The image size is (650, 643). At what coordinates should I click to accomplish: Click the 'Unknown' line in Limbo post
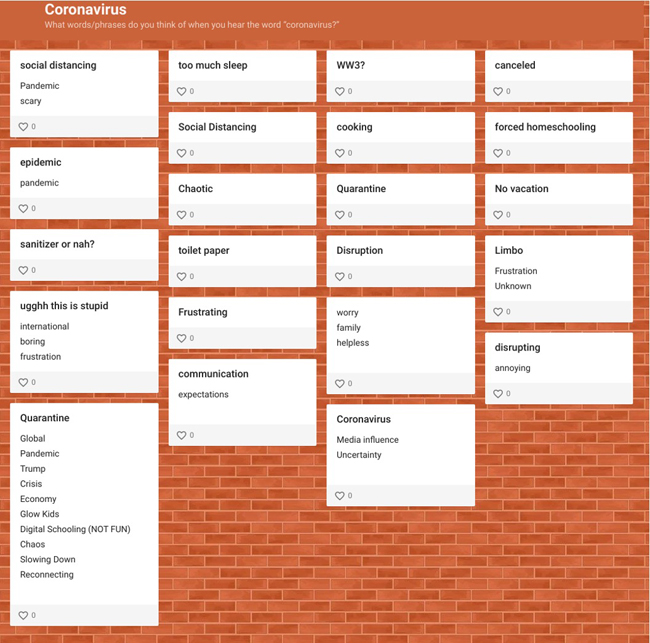pos(513,286)
